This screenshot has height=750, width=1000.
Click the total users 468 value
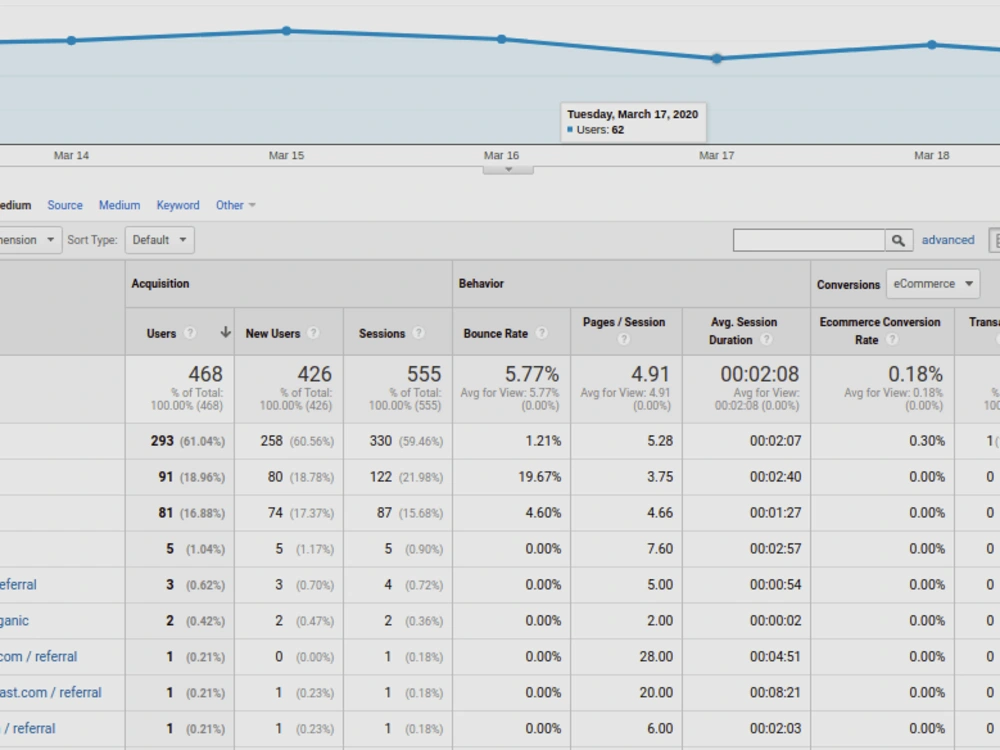pyautogui.click(x=205, y=374)
